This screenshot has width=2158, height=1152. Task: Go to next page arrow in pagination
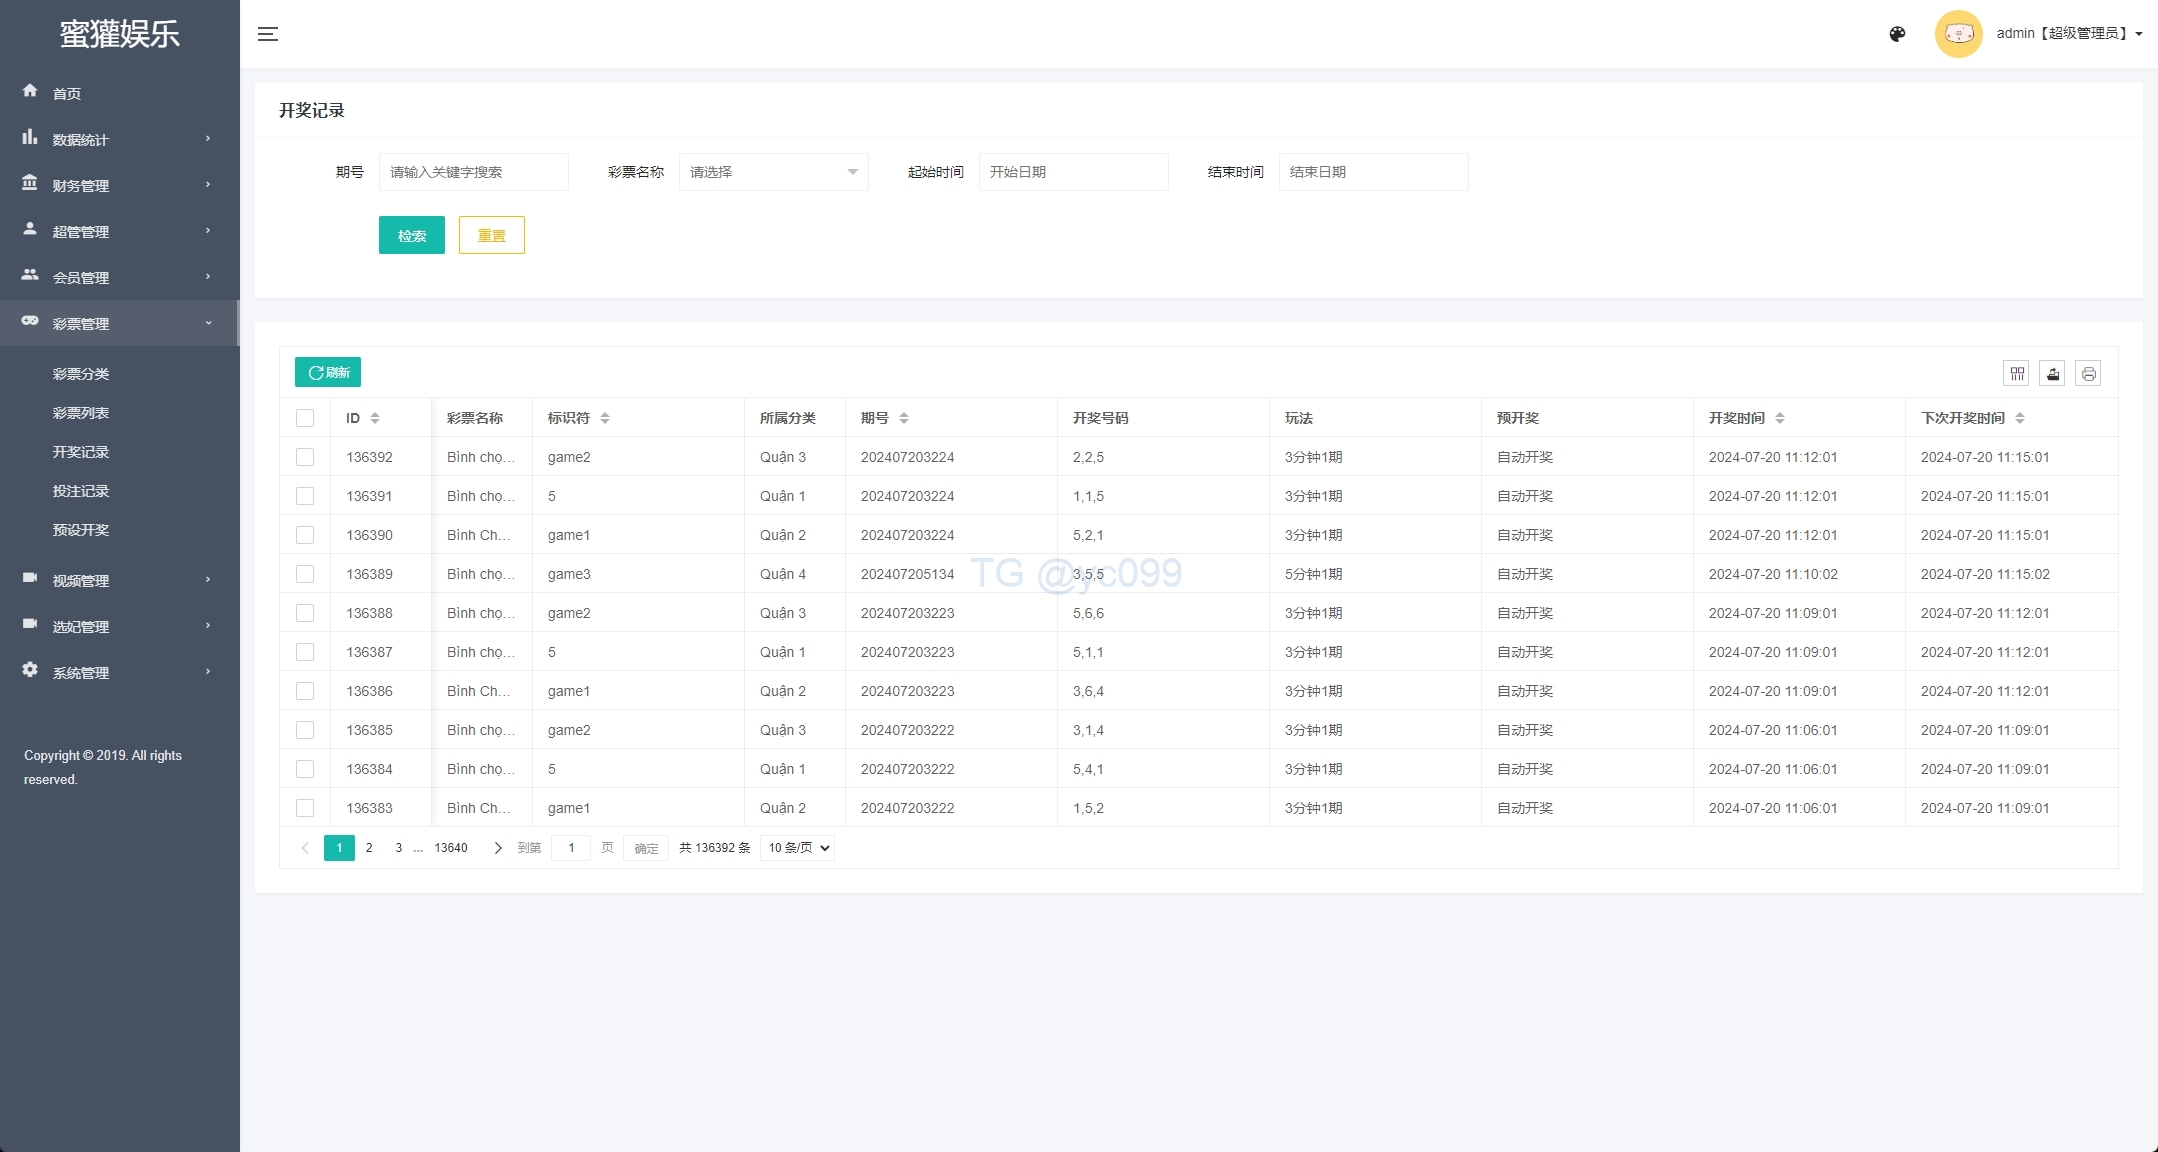[497, 848]
